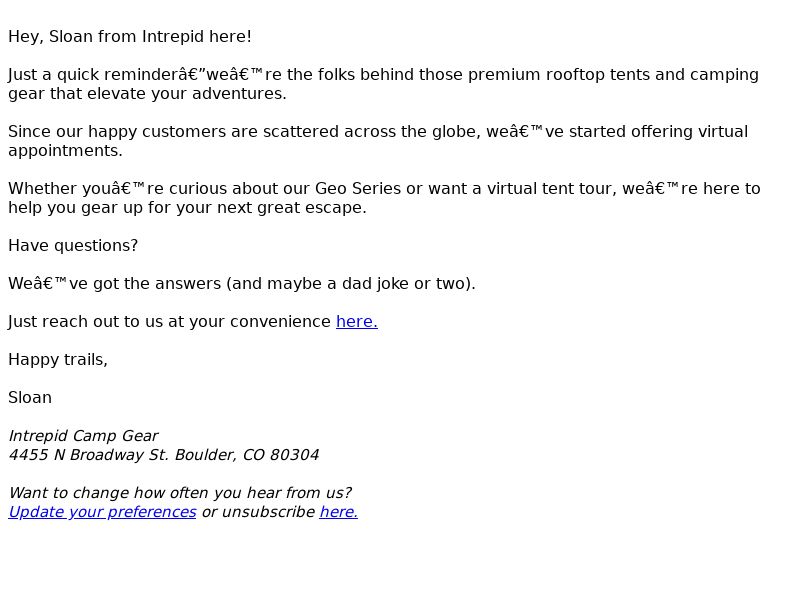
Task: Click the 'Sloan' signature name
Action: 30,398
